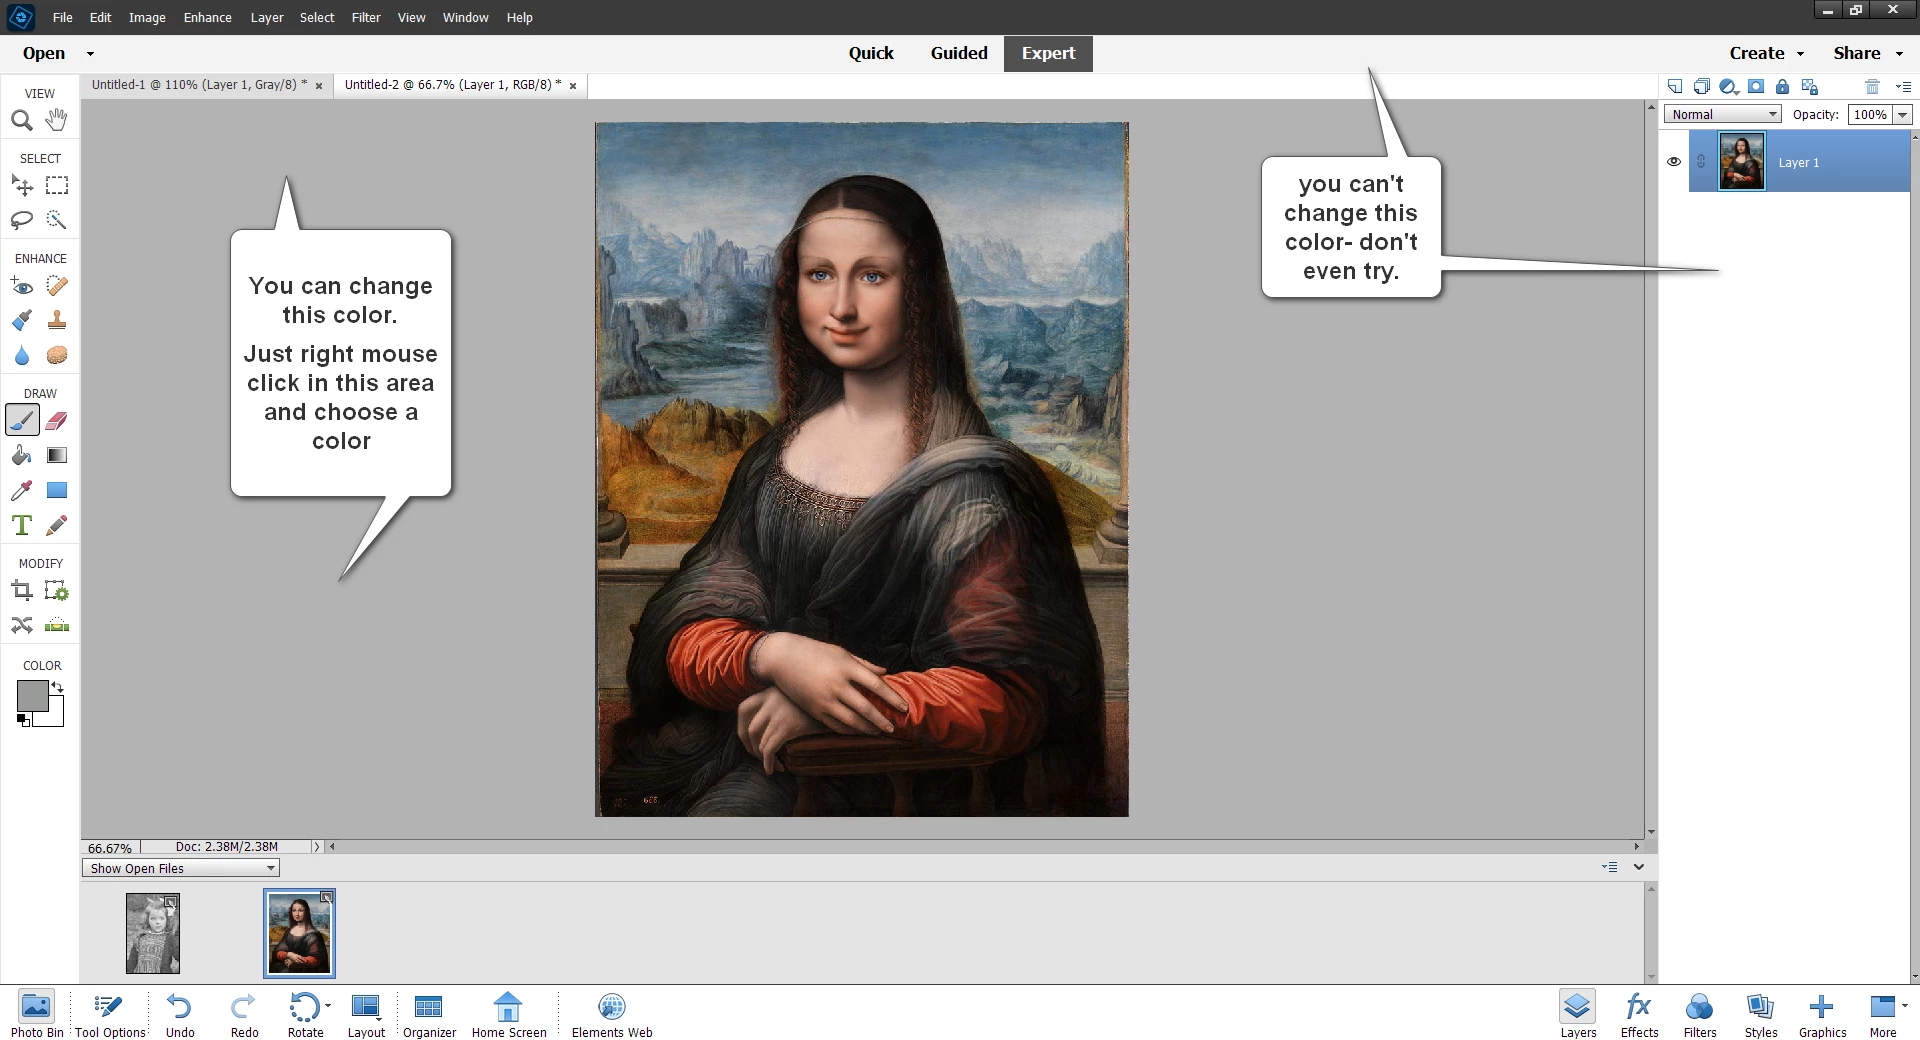1920x1040 pixels.
Task: Reset default foreground and background colors
Action: point(23,720)
